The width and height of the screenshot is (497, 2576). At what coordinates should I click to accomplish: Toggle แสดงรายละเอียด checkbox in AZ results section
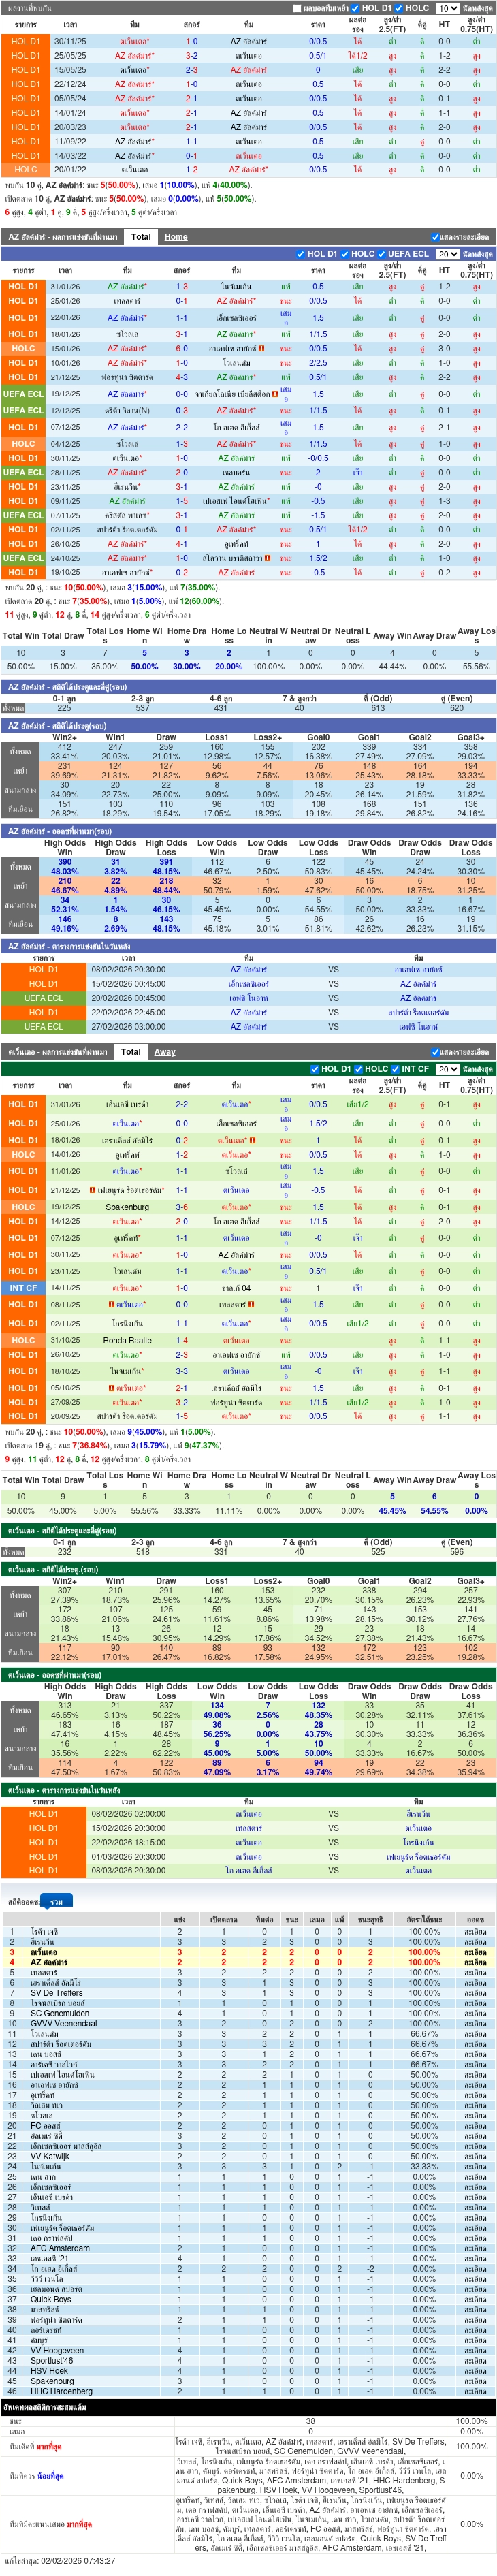pyautogui.click(x=435, y=237)
